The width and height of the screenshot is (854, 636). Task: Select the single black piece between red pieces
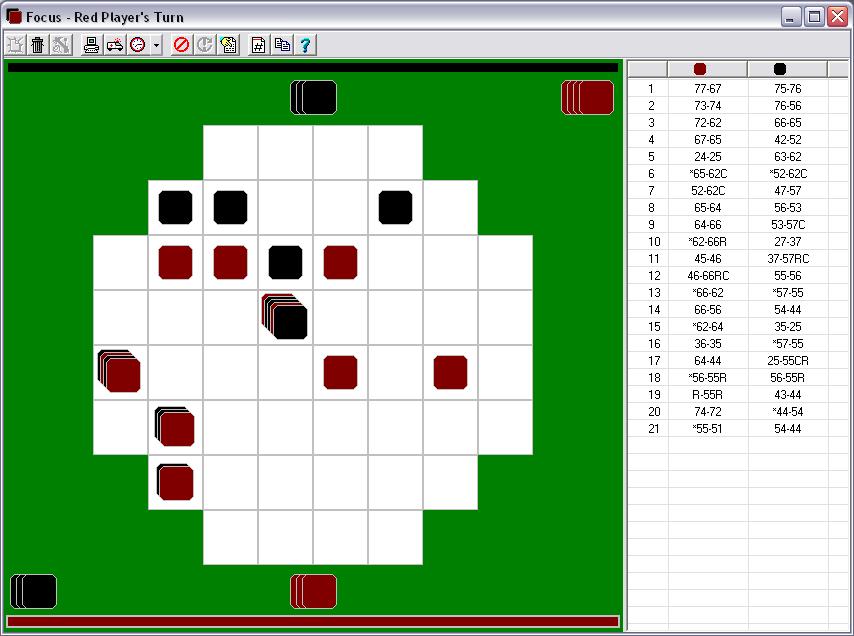(x=285, y=262)
